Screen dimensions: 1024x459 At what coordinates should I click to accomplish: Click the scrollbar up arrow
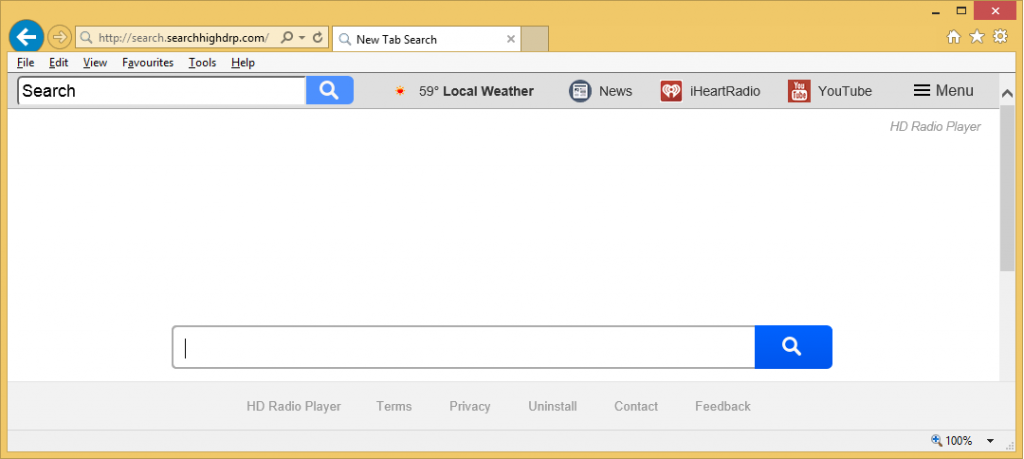point(1006,95)
